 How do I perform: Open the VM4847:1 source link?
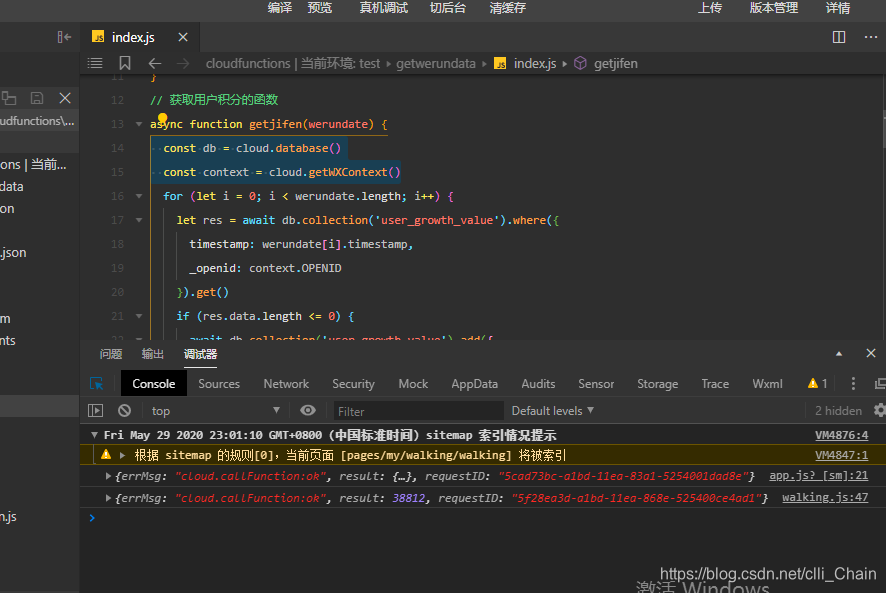(841, 455)
